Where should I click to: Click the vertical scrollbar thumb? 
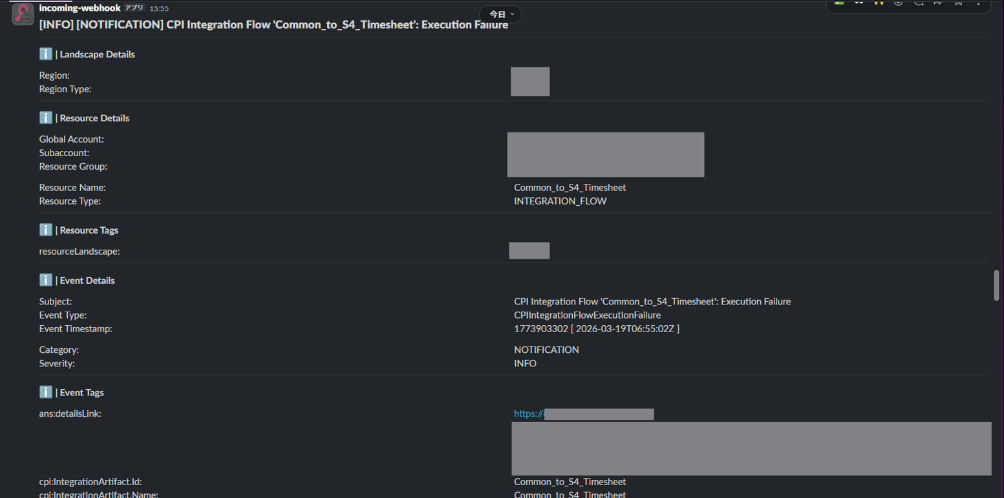tap(996, 285)
